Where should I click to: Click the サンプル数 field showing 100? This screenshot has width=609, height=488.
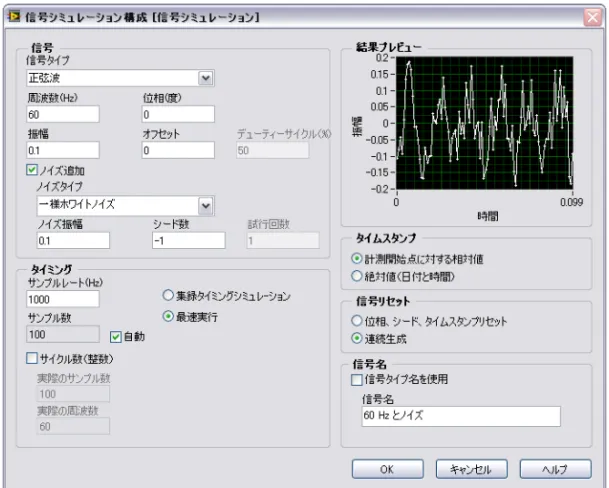[63, 334]
